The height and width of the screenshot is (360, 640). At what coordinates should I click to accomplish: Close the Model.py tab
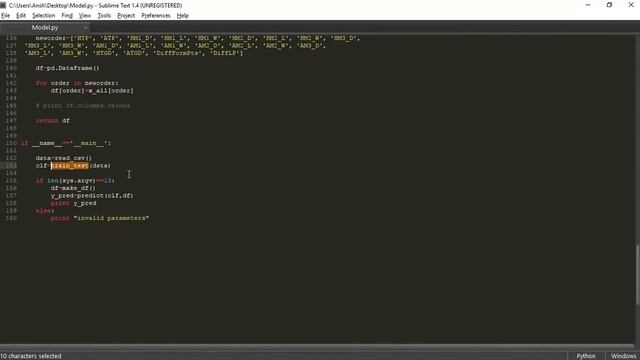[x=85, y=28]
